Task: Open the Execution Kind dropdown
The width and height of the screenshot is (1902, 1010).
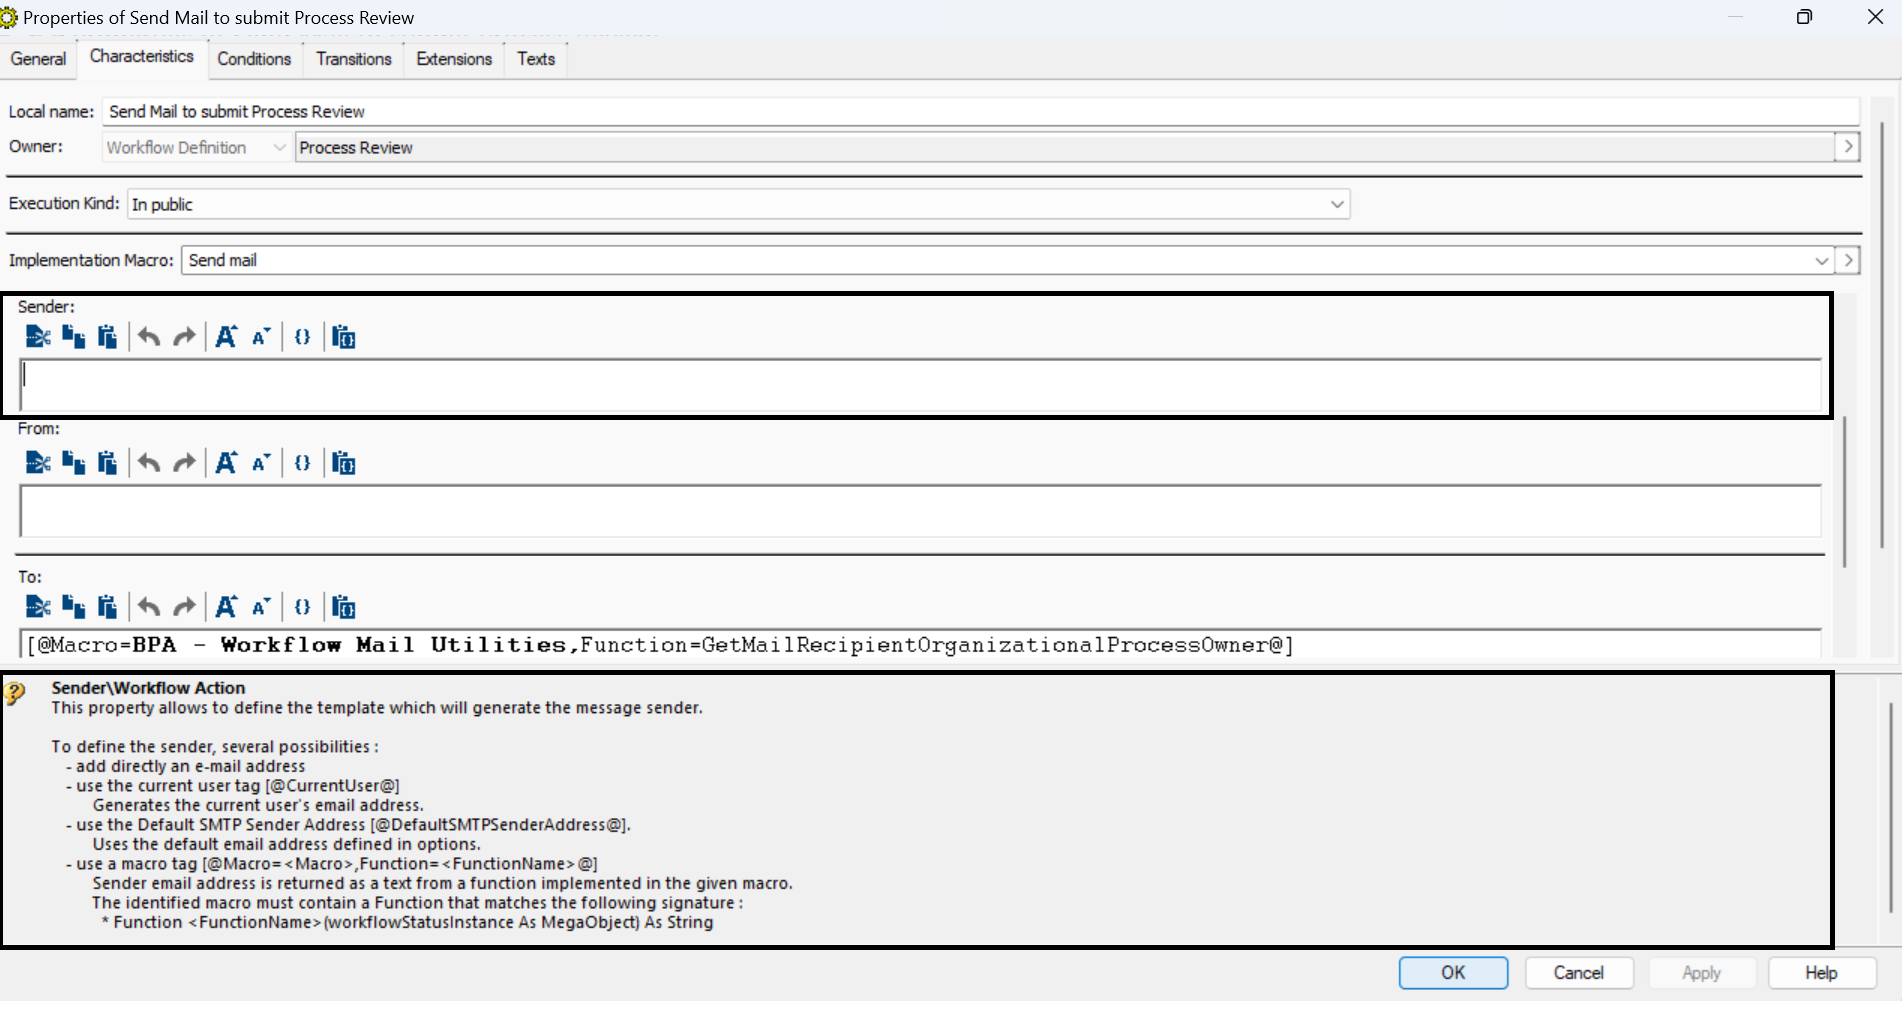Action: [1336, 204]
